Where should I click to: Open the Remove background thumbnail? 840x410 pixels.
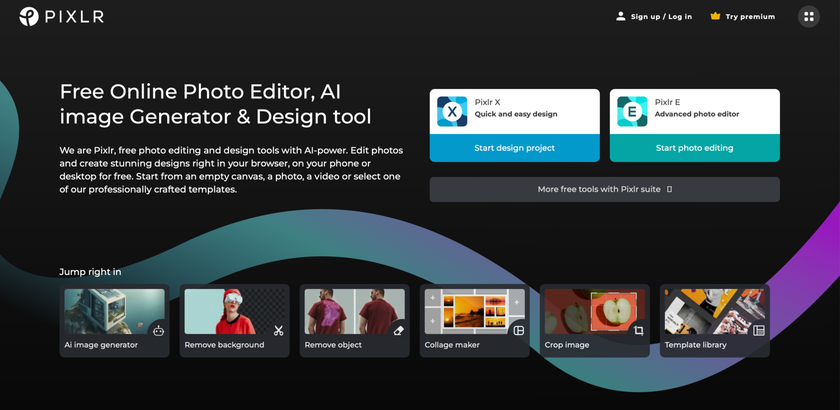click(x=234, y=311)
